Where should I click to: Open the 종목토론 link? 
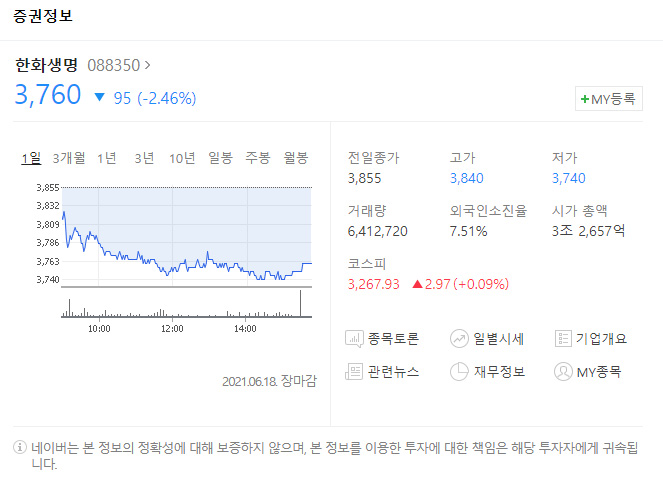pyautogui.click(x=393, y=339)
